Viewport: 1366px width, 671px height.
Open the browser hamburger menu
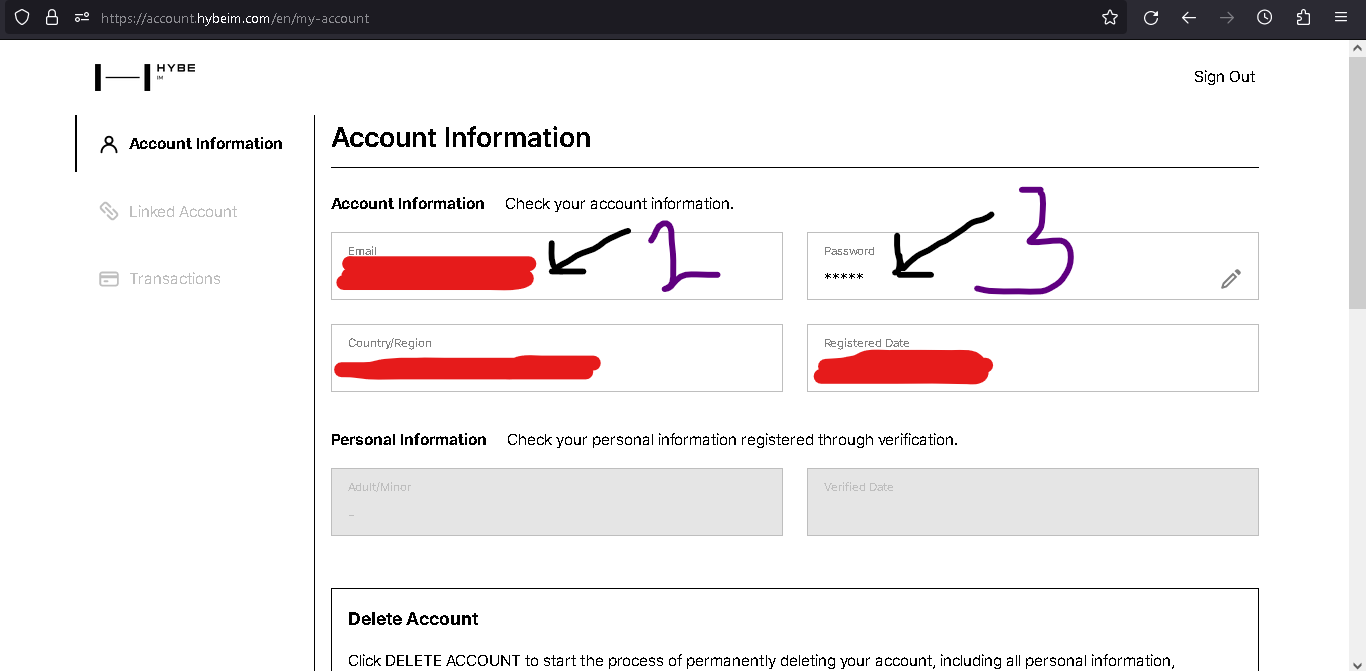(1341, 17)
